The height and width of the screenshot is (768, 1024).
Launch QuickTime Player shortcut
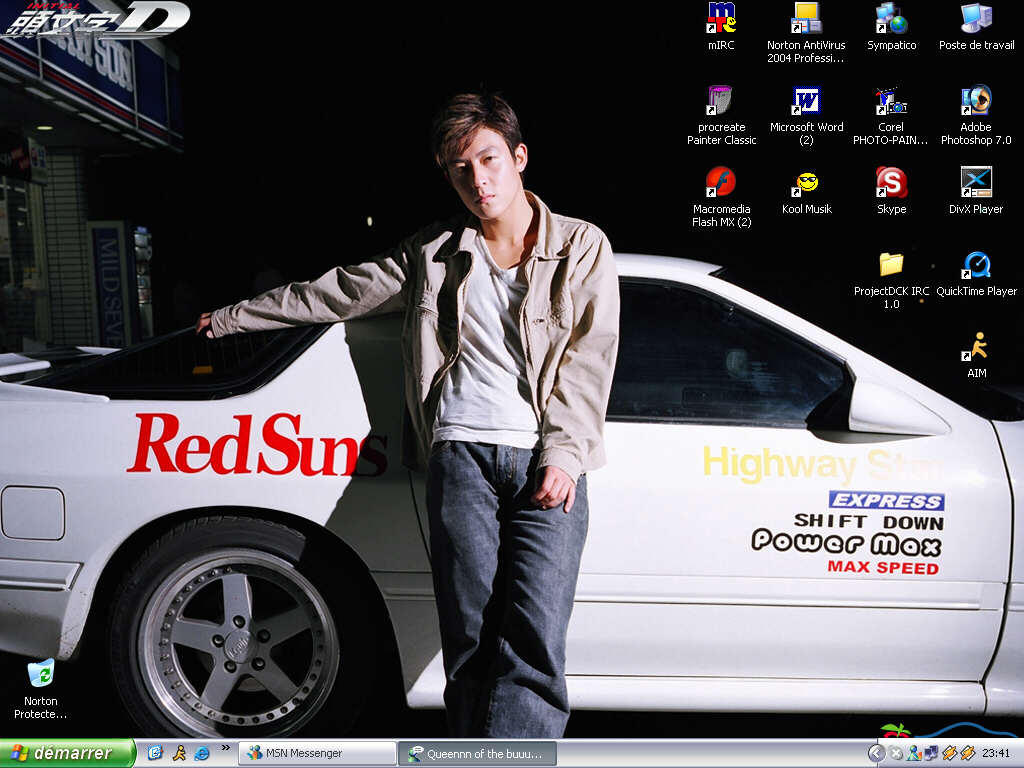coord(976,265)
